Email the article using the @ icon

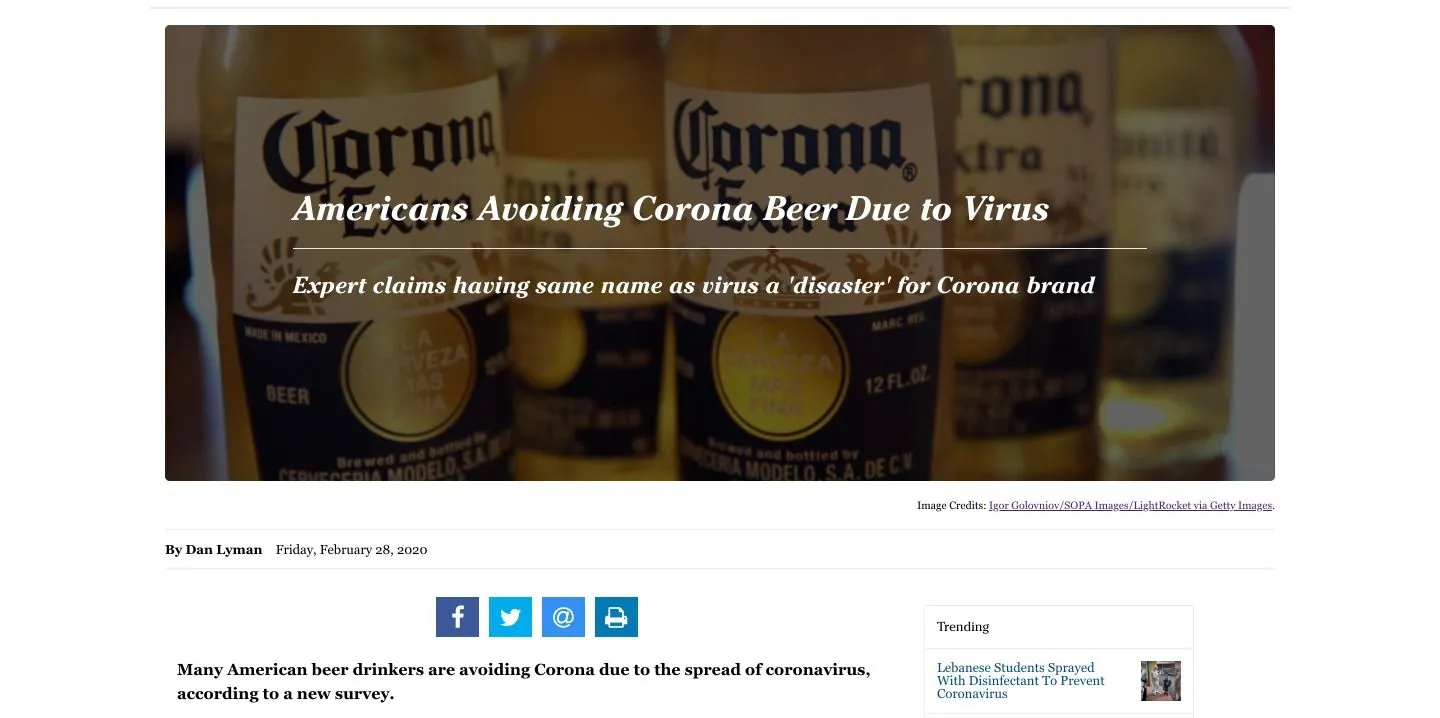[563, 617]
